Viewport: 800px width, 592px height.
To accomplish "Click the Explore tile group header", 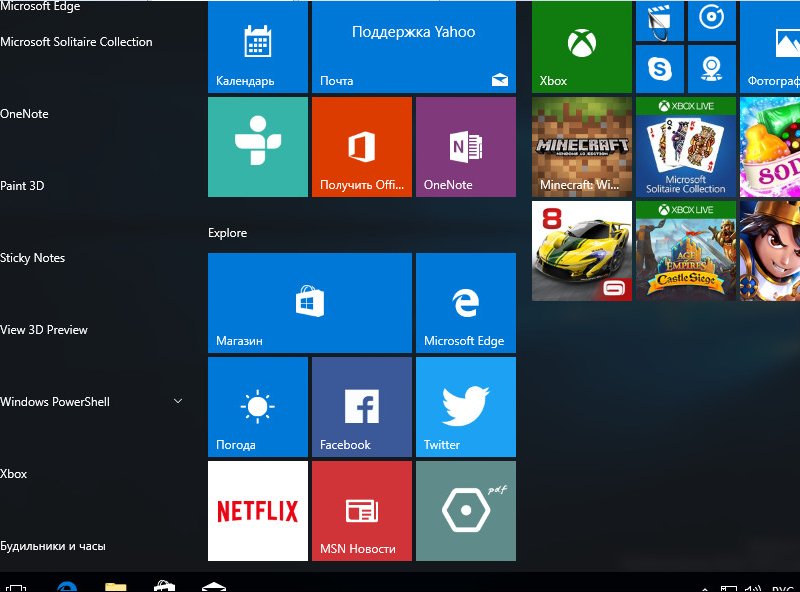I will coord(228,233).
